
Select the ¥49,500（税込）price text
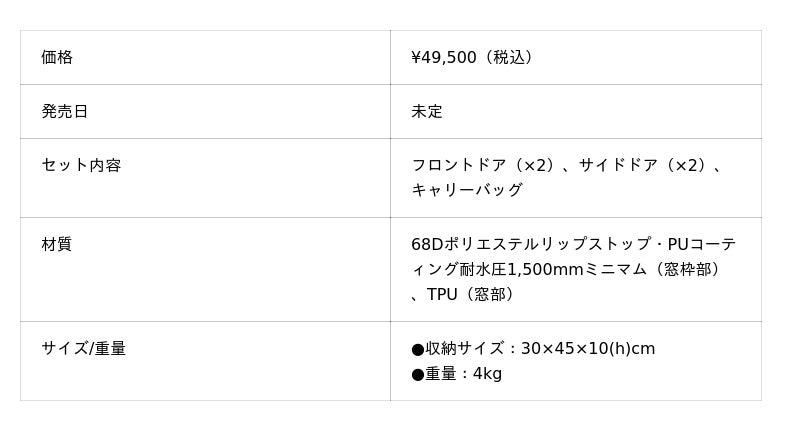[x=474, y=58]
